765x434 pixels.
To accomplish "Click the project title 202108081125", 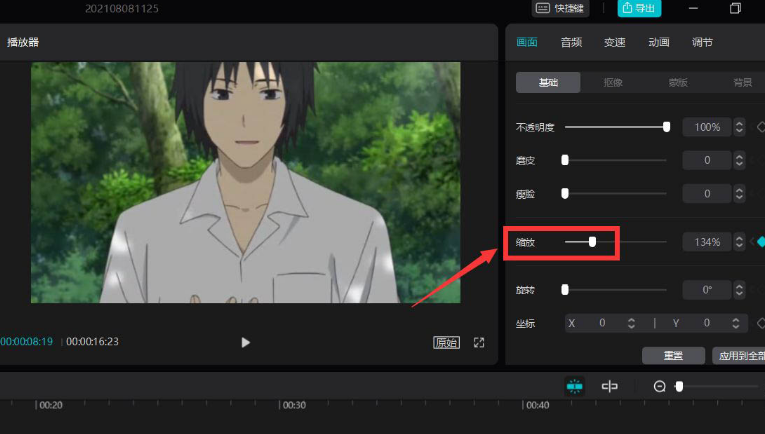I will [121, 8].
